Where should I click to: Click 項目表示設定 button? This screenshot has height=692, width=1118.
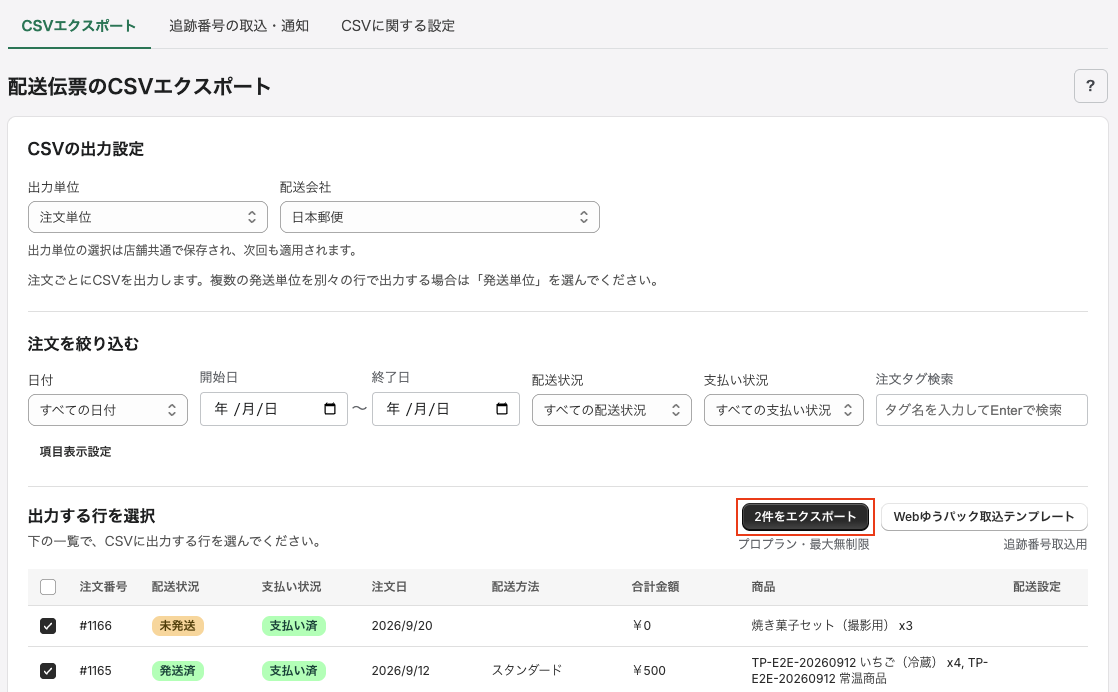(x=76, y=451)
